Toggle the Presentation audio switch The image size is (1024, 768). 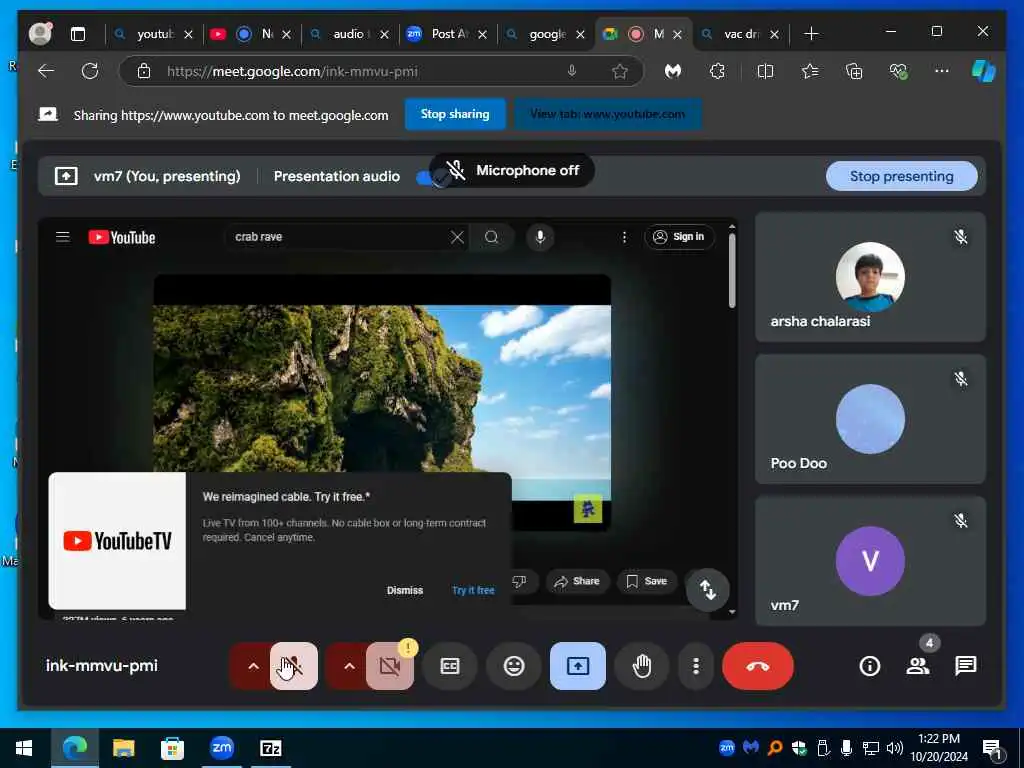click(x=432, y=177)
